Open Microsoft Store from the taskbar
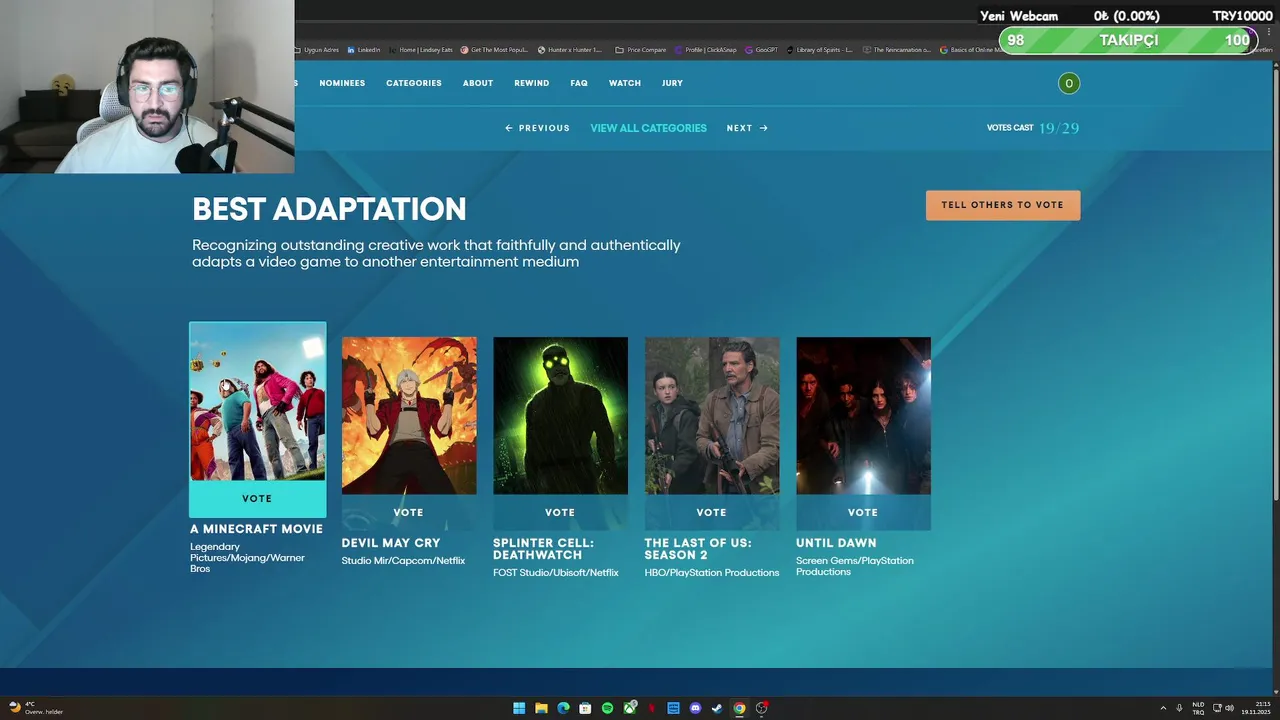The height and width of the screenshot is (720, 1280). click(585, 708)
